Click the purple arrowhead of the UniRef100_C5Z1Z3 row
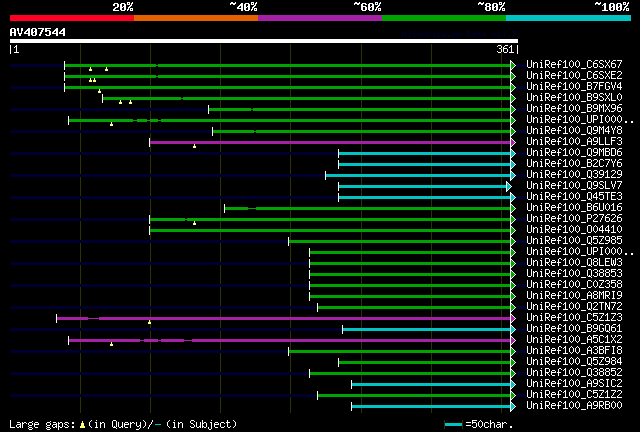 (513, 318)
